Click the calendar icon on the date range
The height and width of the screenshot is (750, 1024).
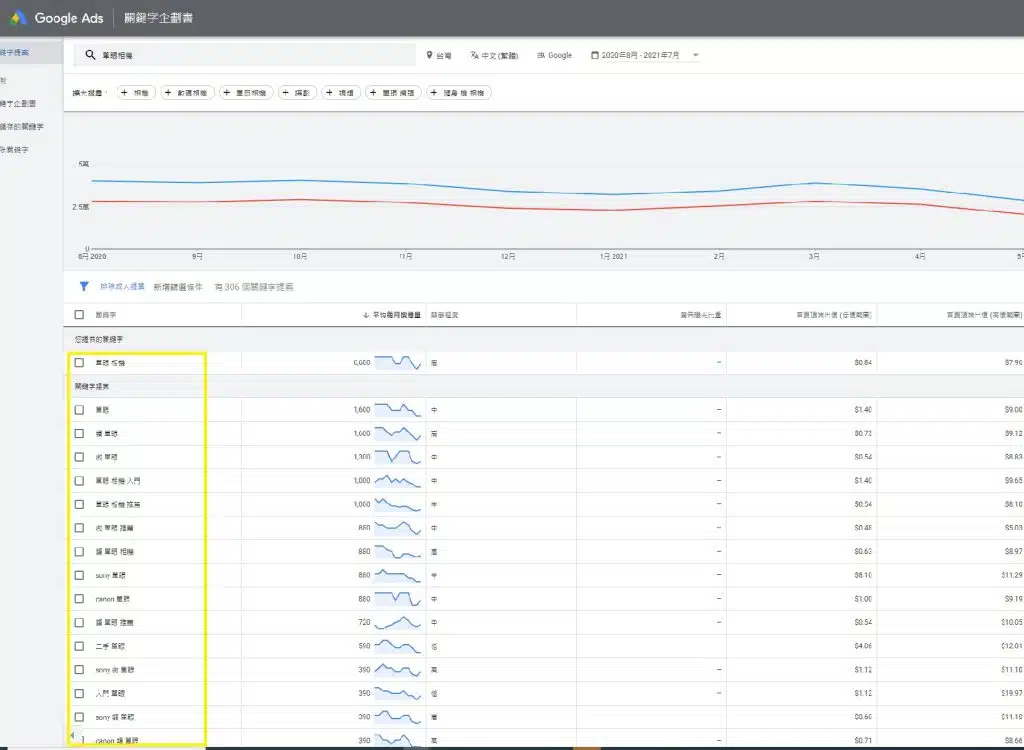coord(594,56)
